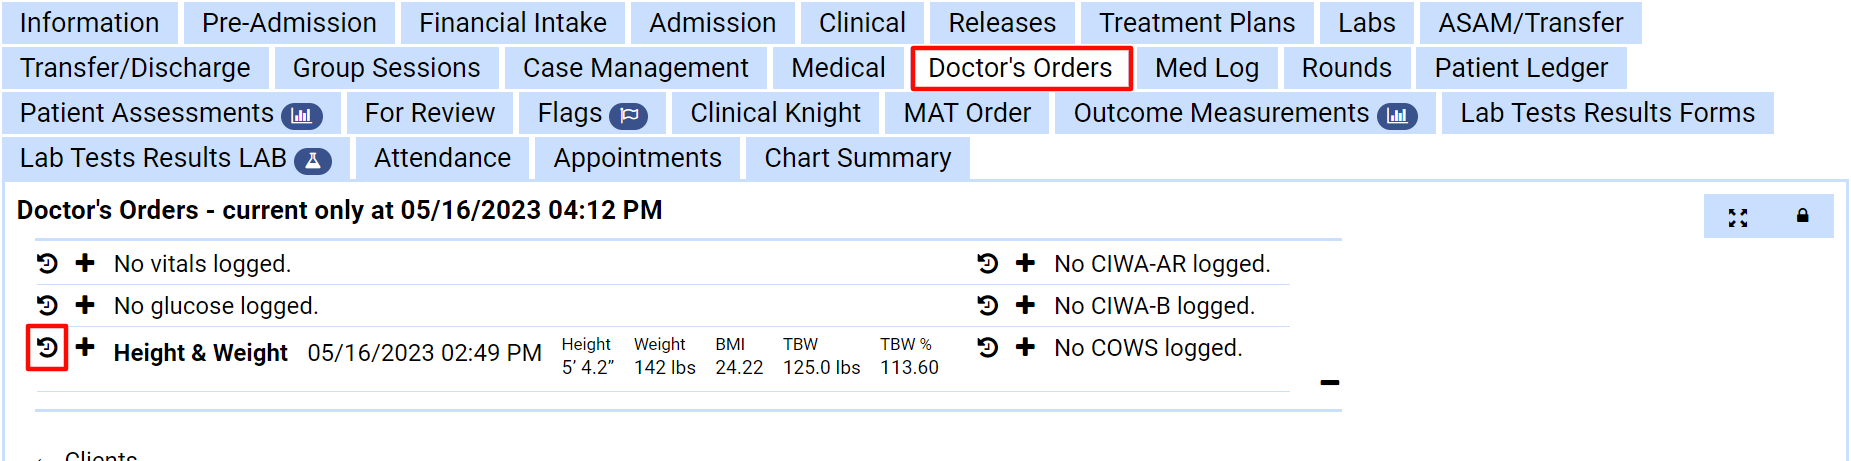
Task: Open the vitals history log
Action: click(x=47, y=264)
